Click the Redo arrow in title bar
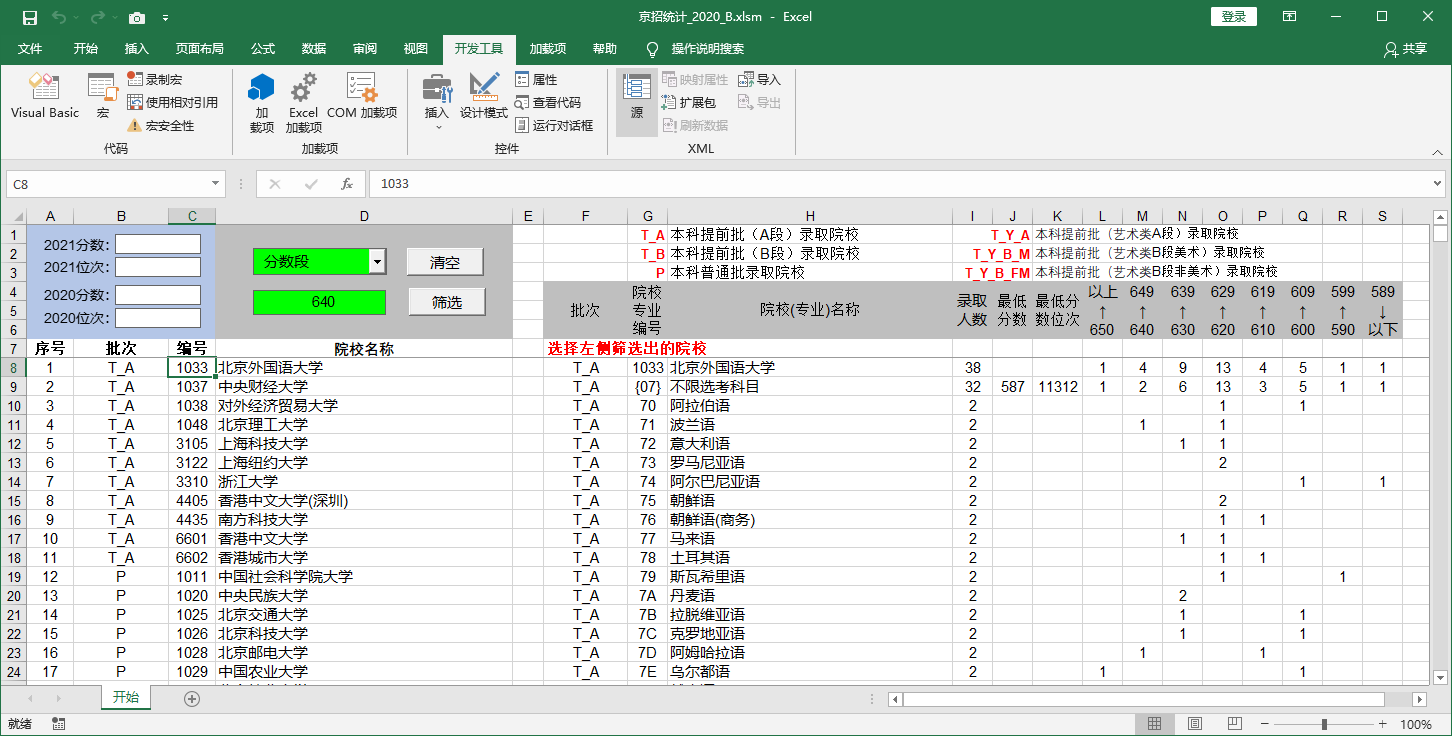Image resolution: width=1452 pixels, height=736 pixels. coord(98,17)
